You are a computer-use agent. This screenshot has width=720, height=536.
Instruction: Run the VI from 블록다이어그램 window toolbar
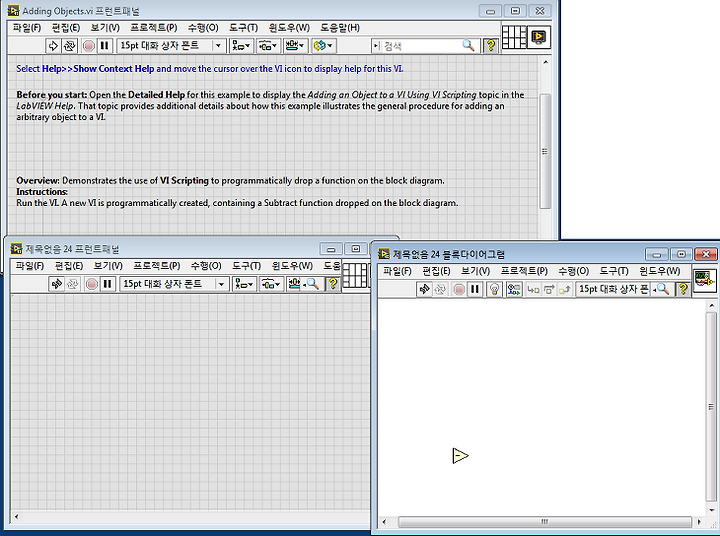tap(424, 289)
